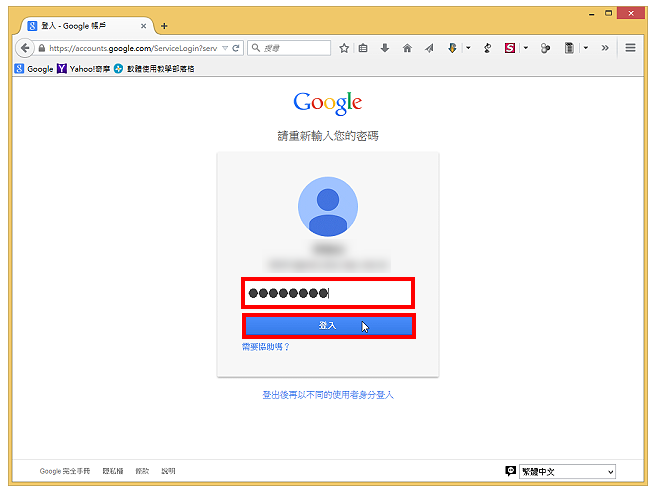Click the padlock site security icon
This screenshot has width=652, height=494.
42,48
